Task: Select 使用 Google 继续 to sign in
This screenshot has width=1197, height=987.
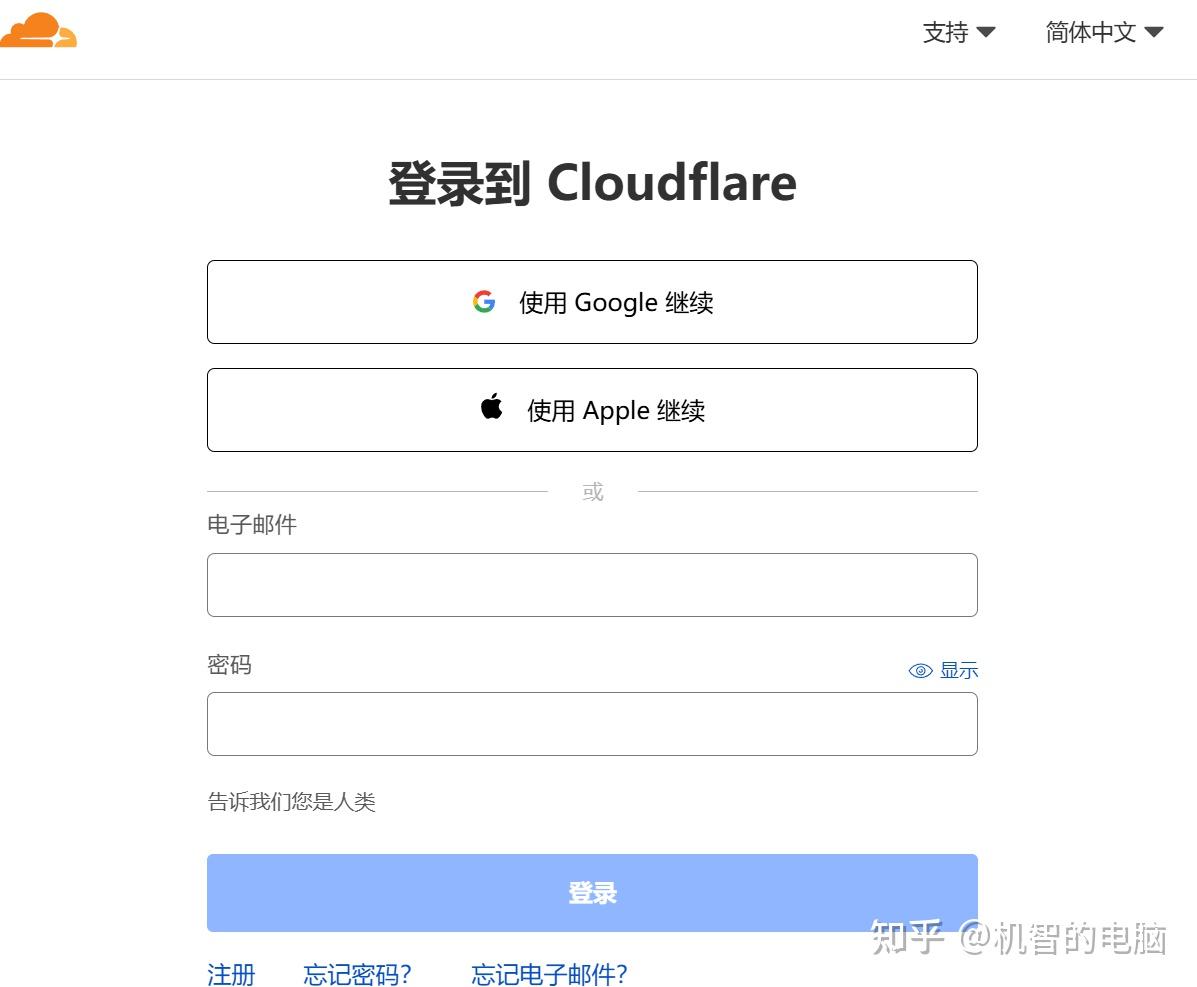Action: [592, 301]
